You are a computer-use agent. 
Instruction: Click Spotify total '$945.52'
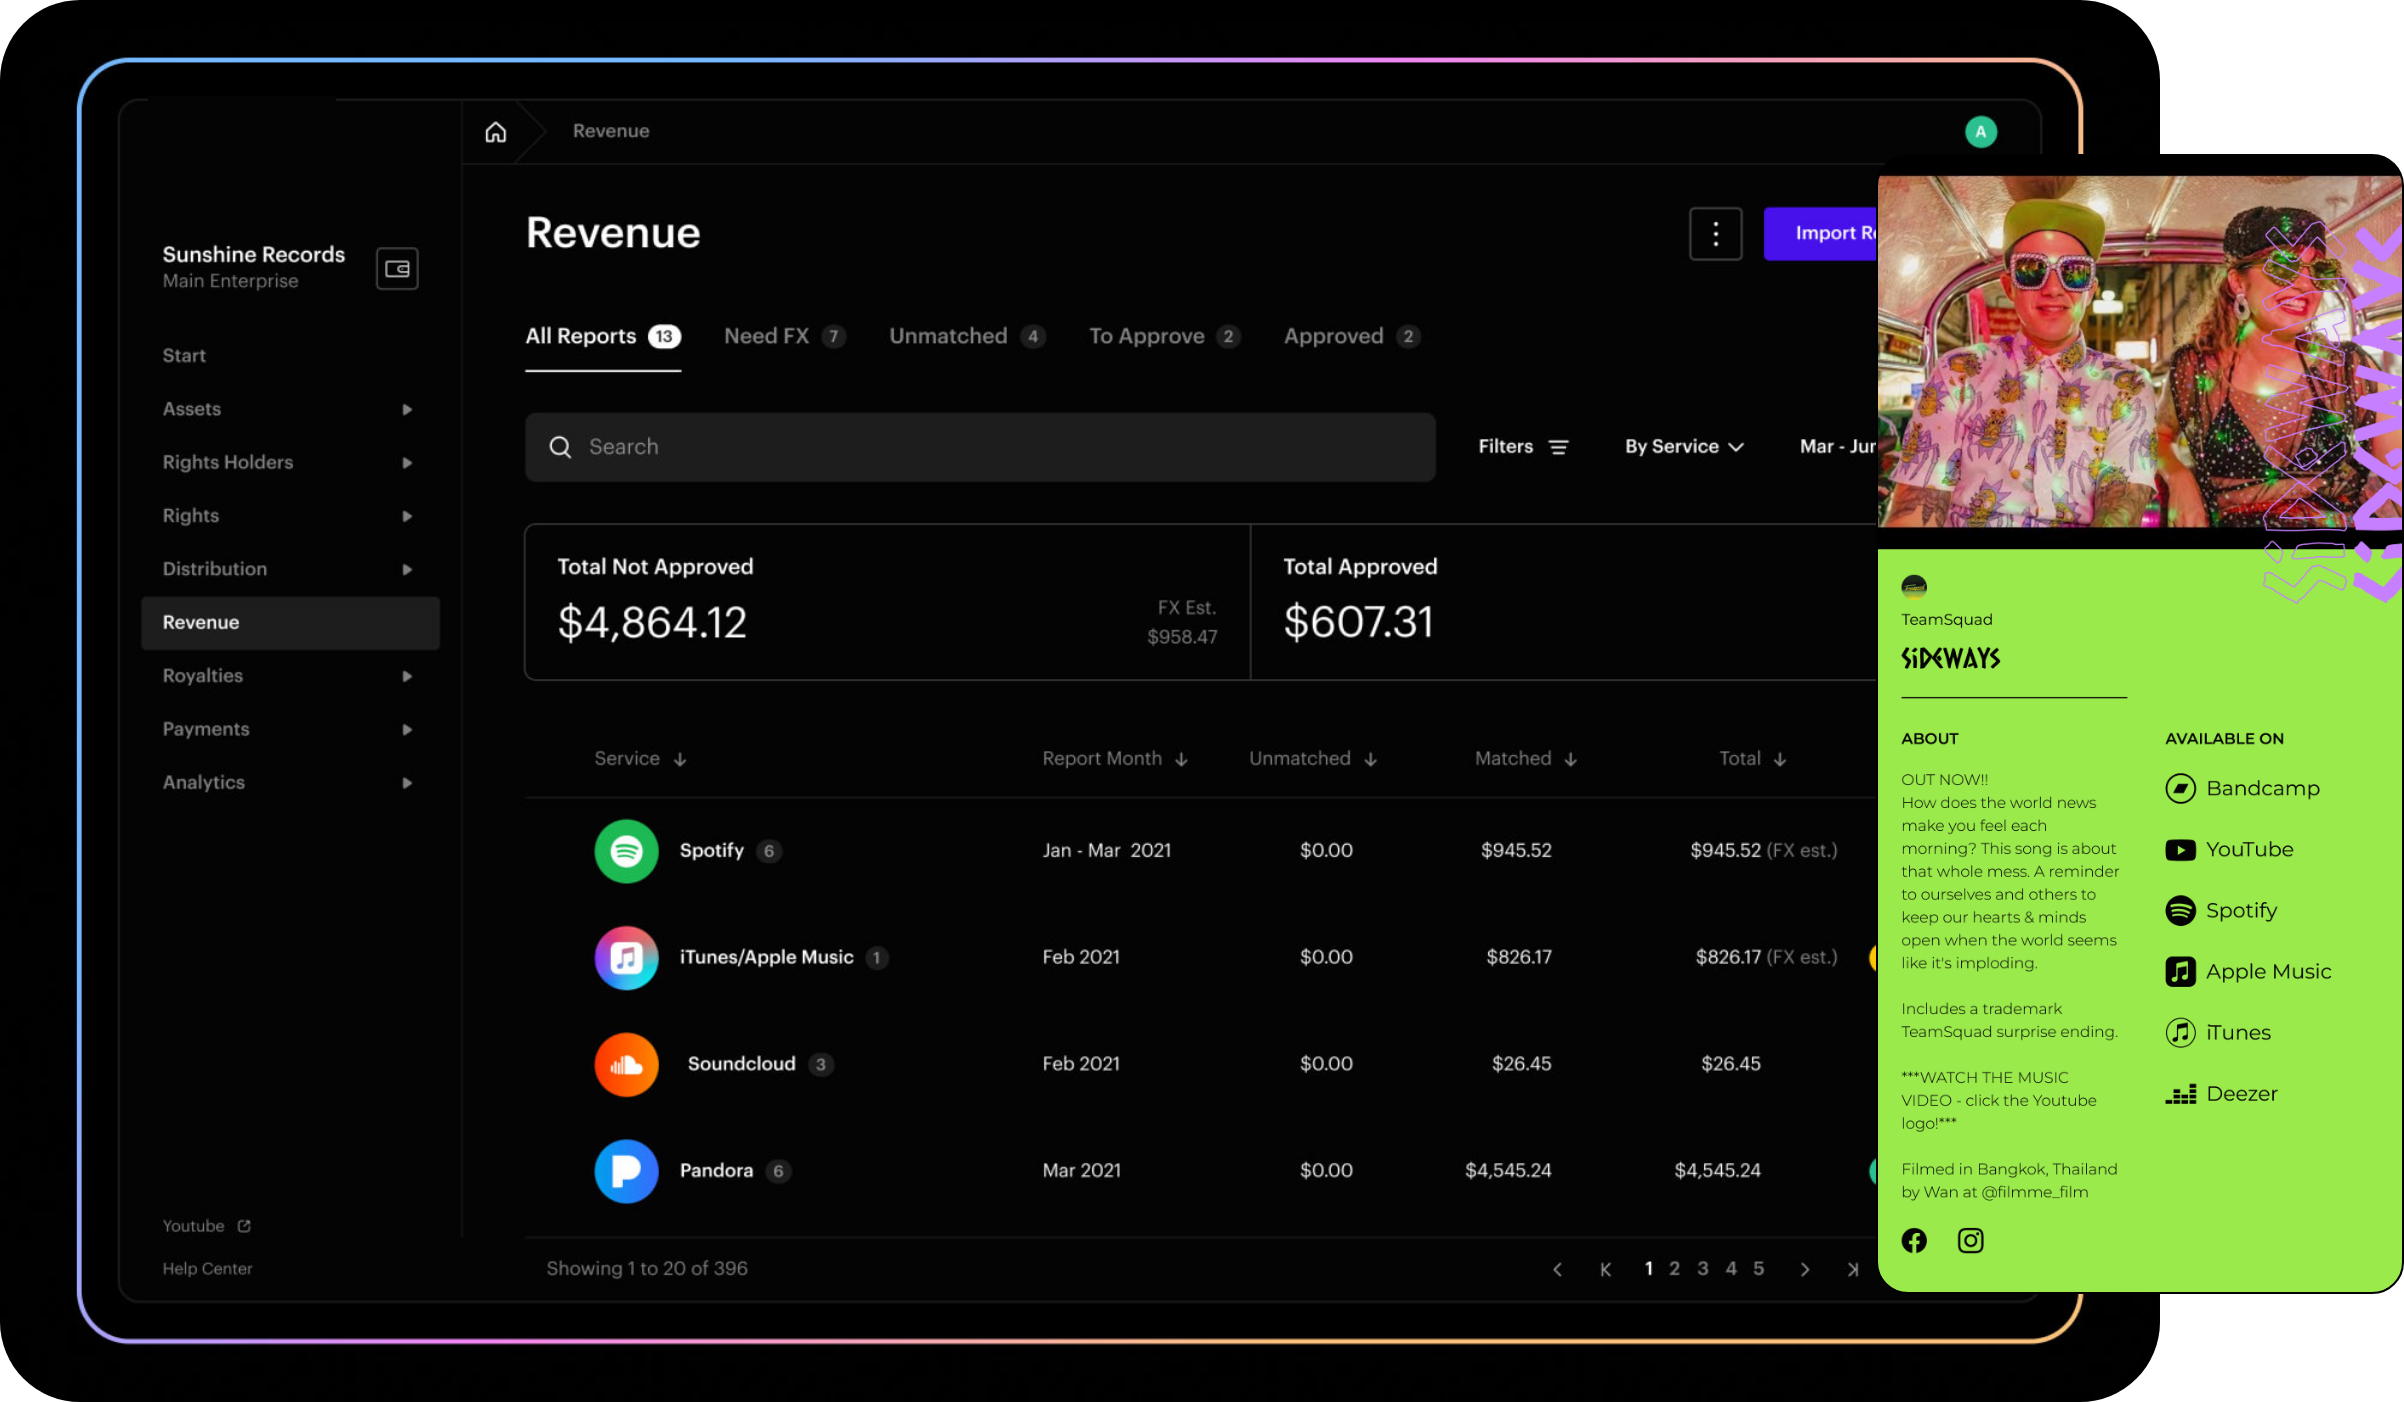coord(1725,851)
